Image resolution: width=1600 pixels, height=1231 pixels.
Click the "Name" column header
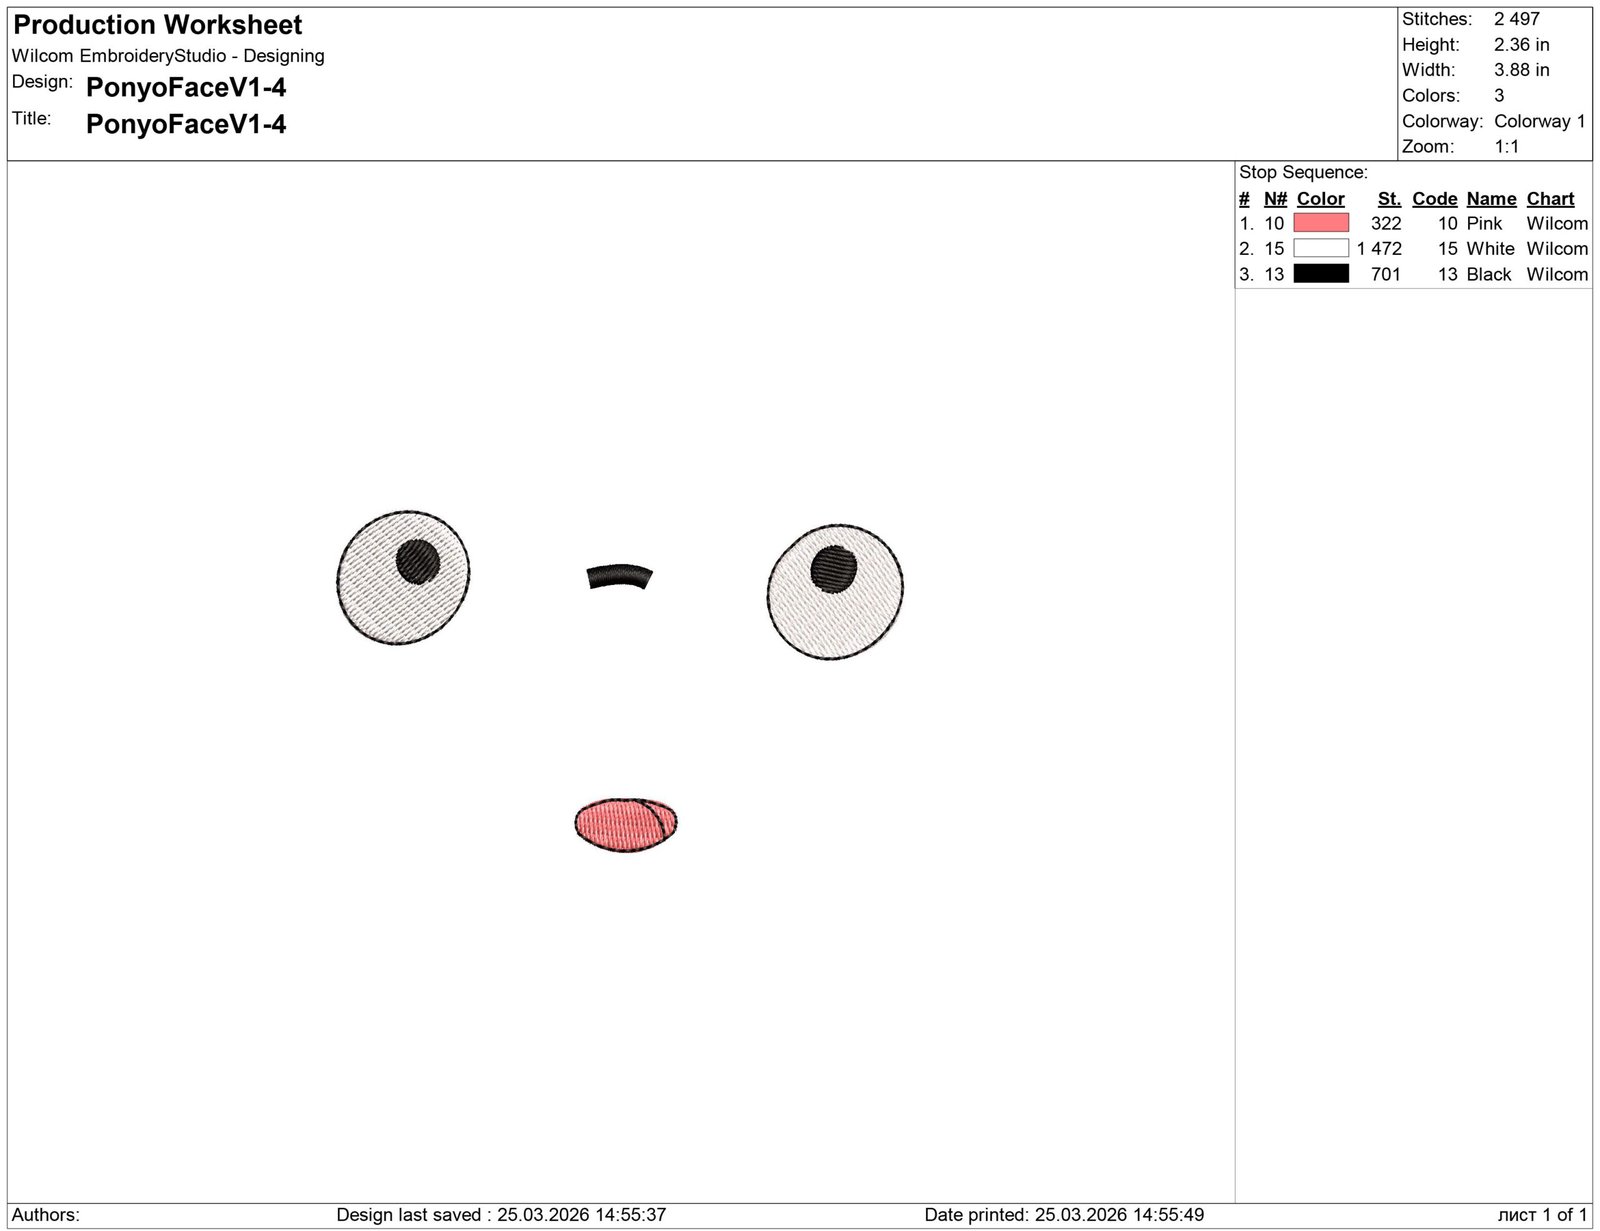pos(1491,199)
